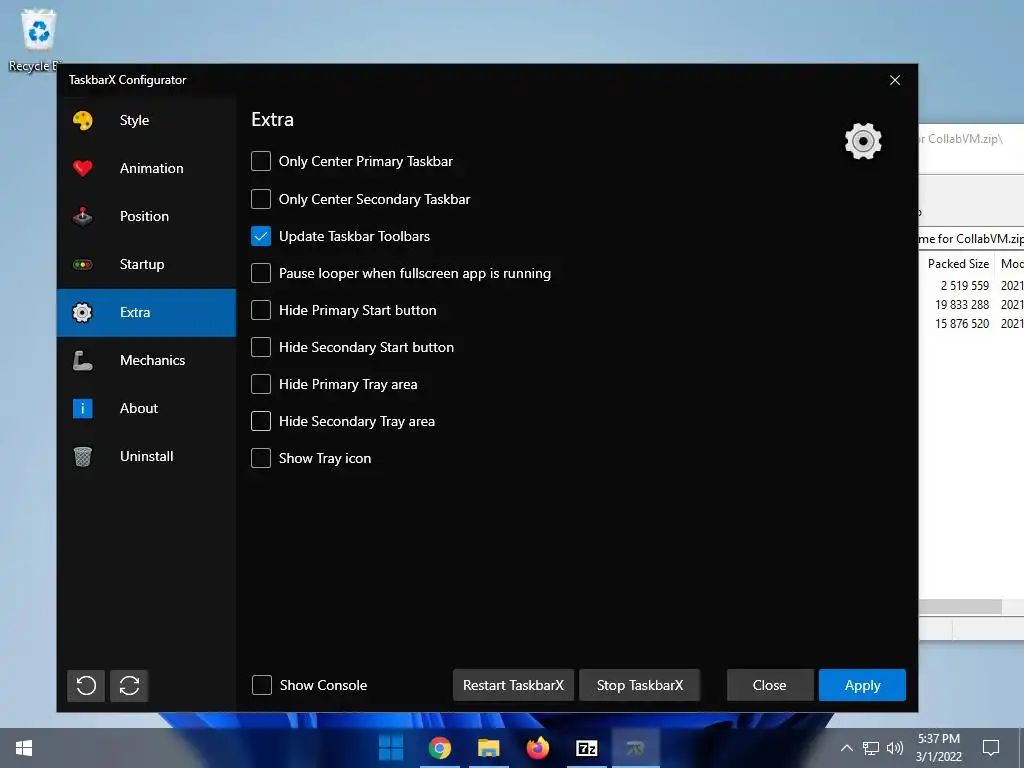1024x768 pixels.
Task: Check Pause looper when fullscreen app is running
Action: tap(261, 273)
